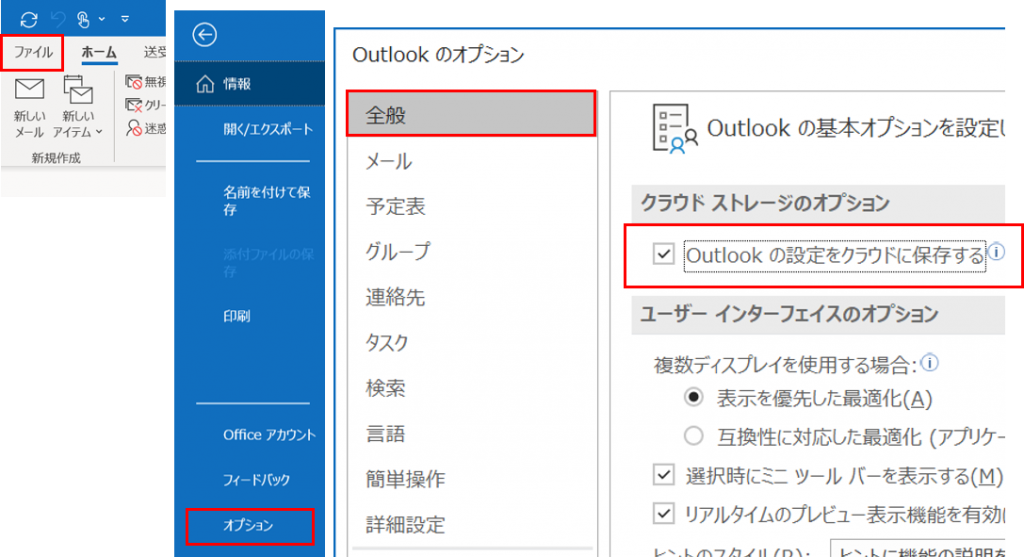The width and height of the screenshot is (1024, 557).
Task: Select 互換性に対応した最適化 radio button
Action: (694, 436)
